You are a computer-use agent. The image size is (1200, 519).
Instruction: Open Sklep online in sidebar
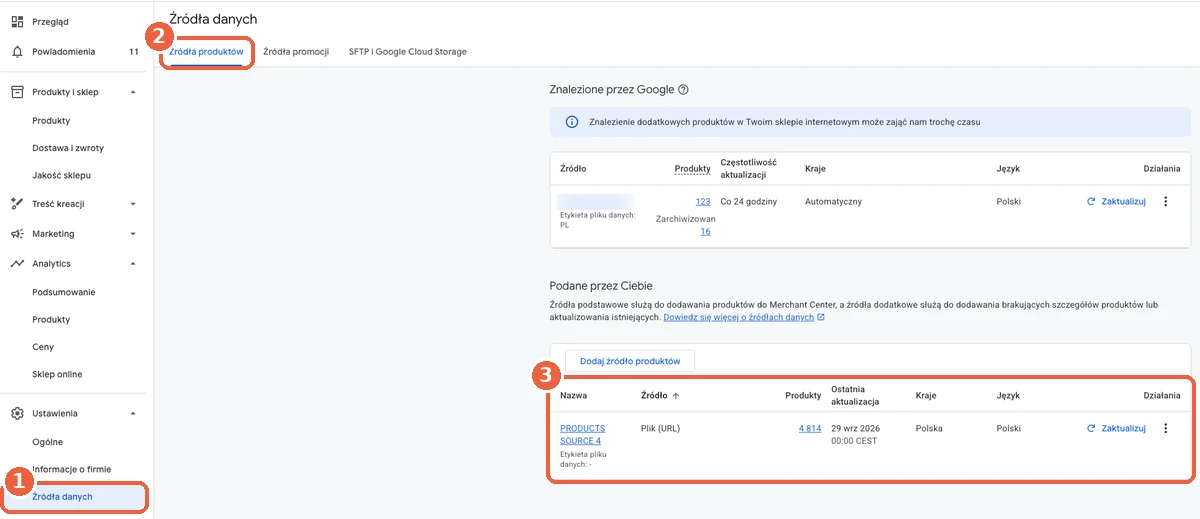pos(57,374)
